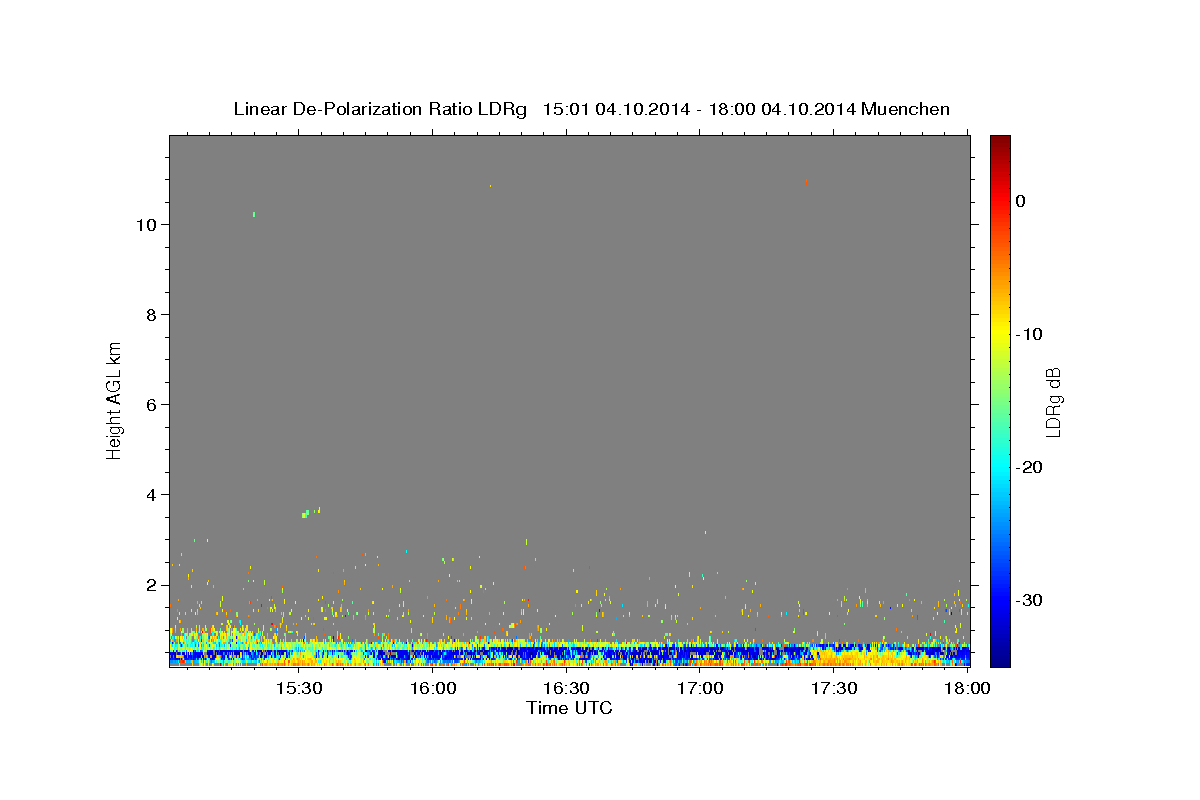Click the dark red top of the colorbar
This screenshot has width=1200, height=800.
coord(1000,142)
